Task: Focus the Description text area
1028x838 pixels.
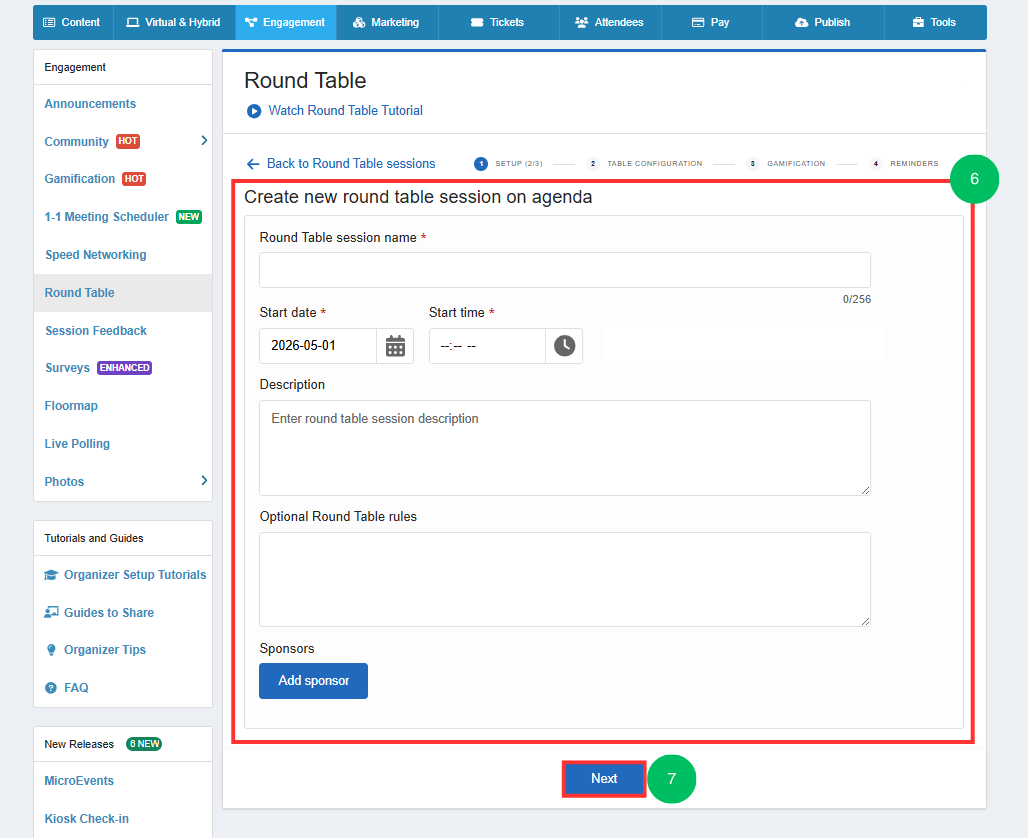Action: click(564, 447)
